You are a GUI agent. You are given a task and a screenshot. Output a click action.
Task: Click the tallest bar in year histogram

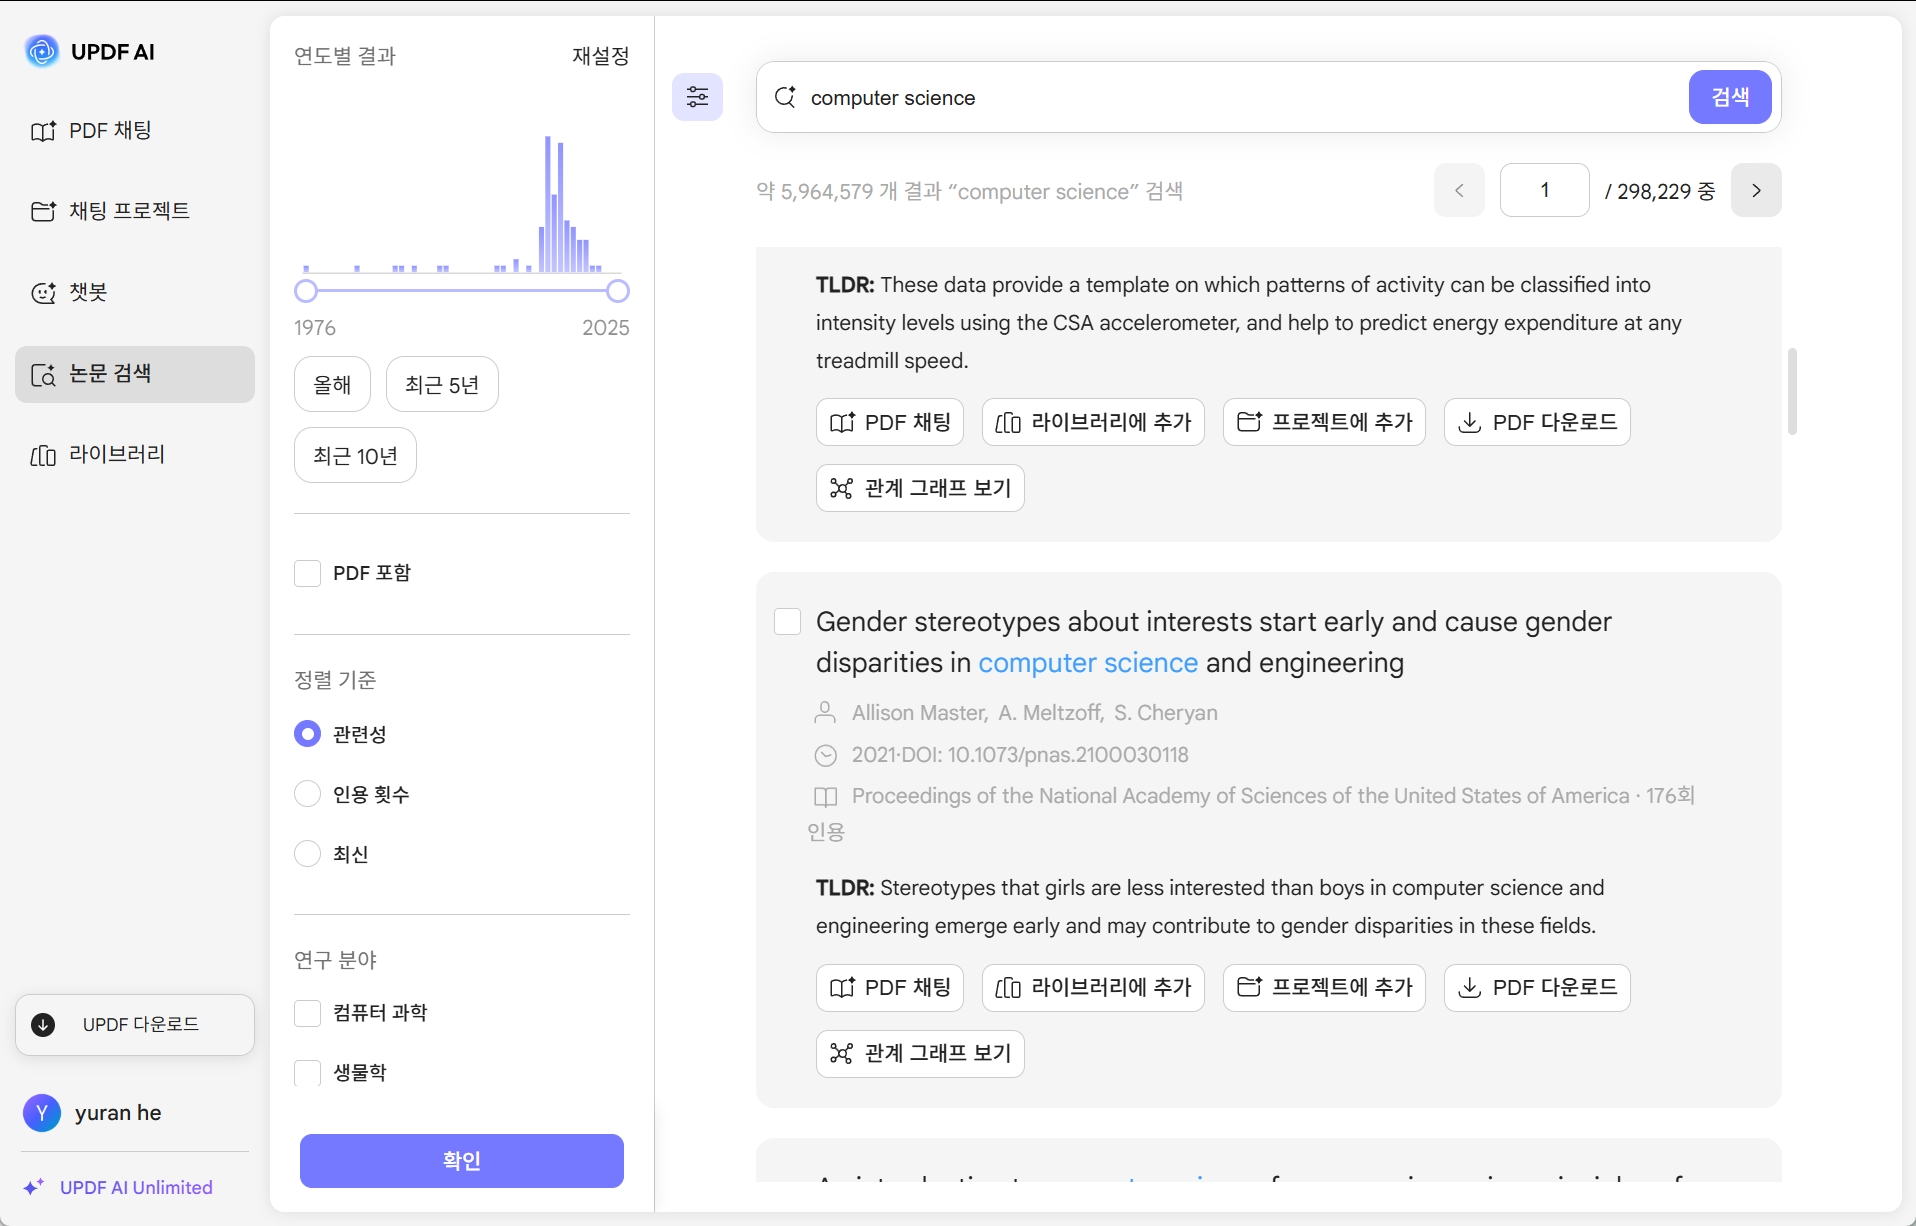pyautogui.click(x=548, y=204)
